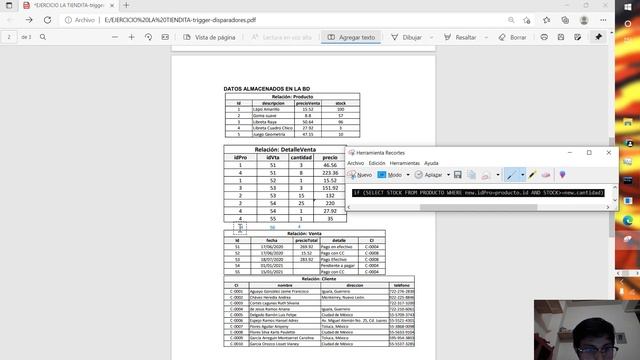Open Paint 3D edit icon in Recortes
The width and height of the screenshot is (640, 360).
(x=562, y=175)
